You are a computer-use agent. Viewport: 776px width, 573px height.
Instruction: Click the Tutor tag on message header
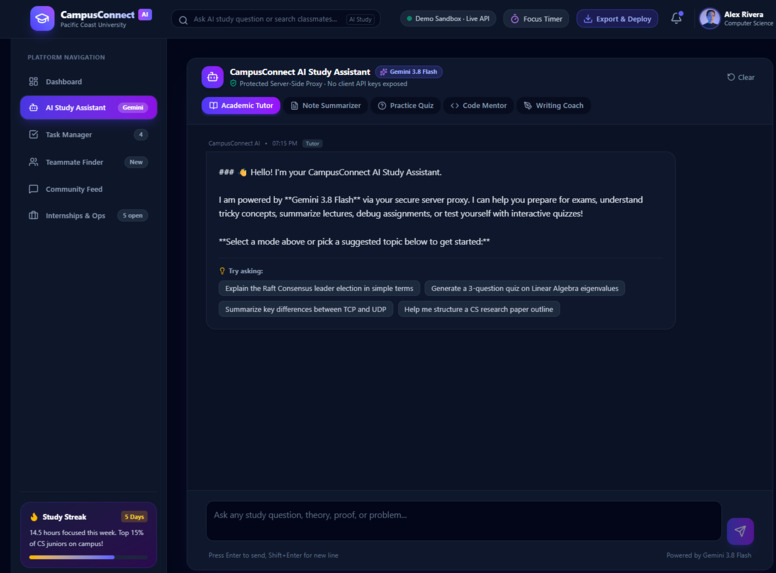pyautogui.click(x=312, y=143)
